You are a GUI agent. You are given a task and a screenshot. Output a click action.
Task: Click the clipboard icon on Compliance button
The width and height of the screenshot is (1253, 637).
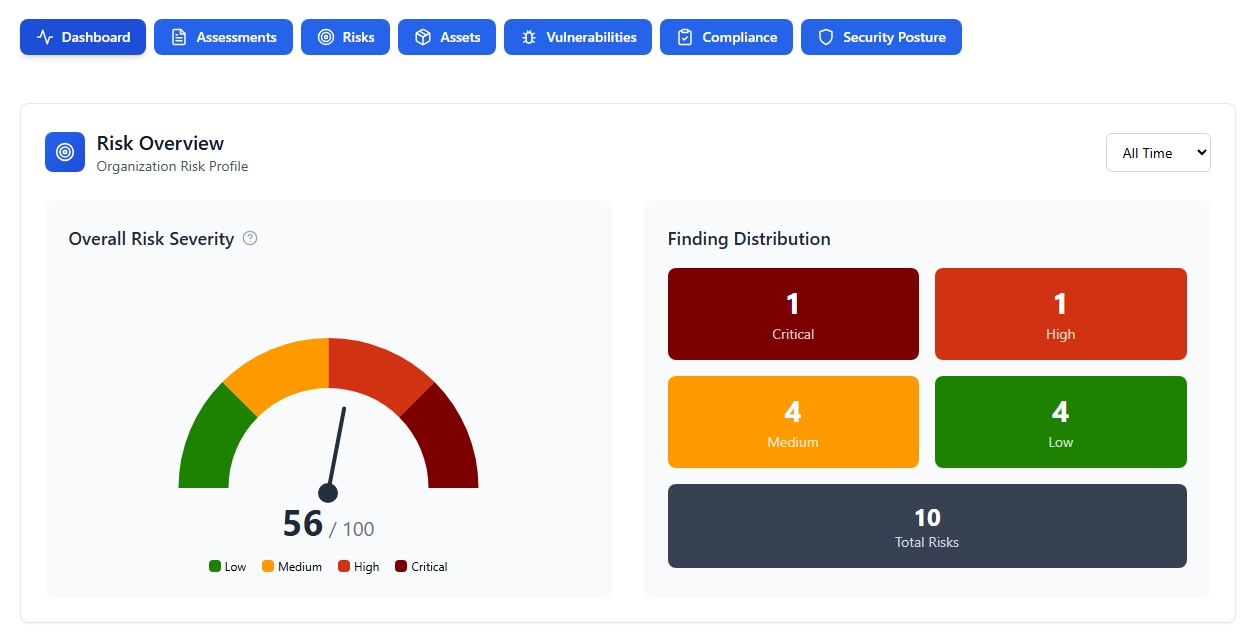pyautogui.click(x=683, y=37)
